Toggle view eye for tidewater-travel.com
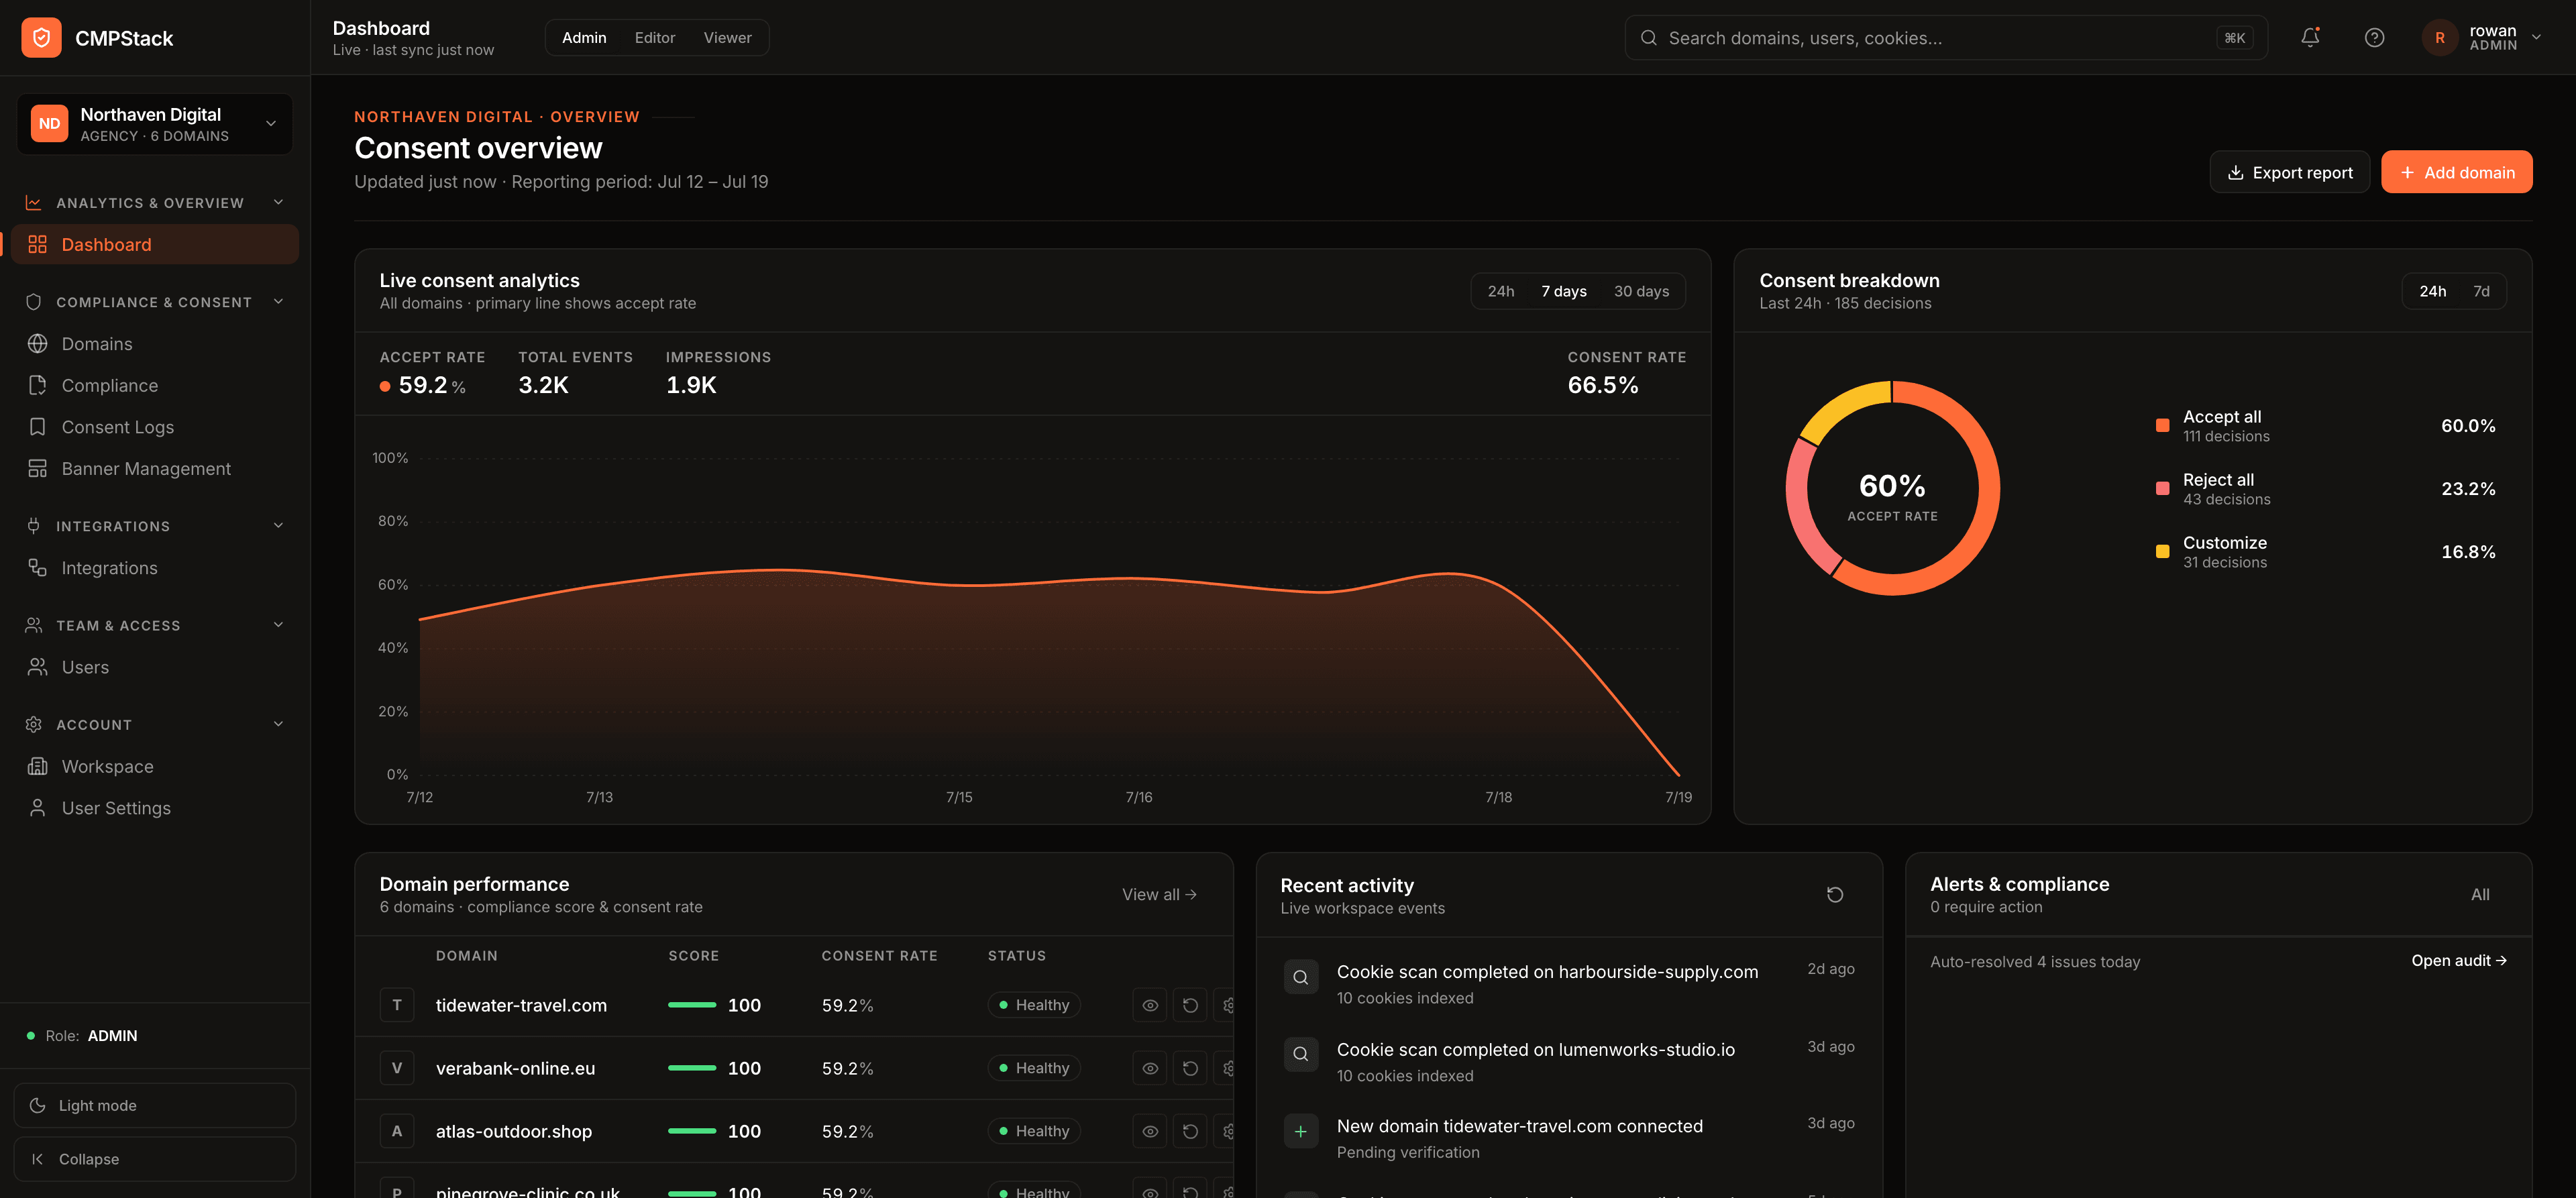Screen dimensions: 2576x1198 tap(1150, 1005)
